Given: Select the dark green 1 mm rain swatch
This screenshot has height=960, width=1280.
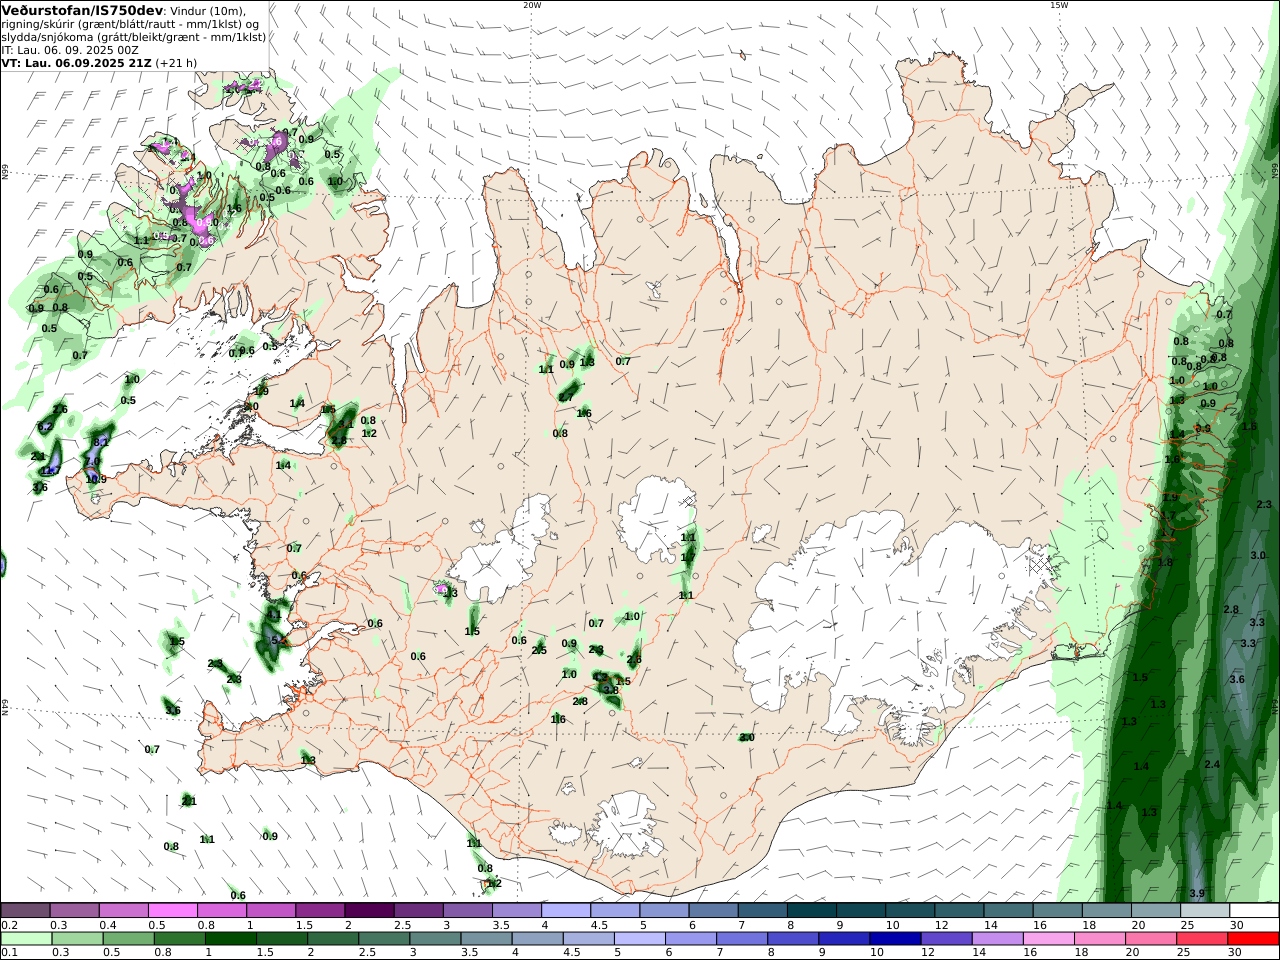Looking at the screenshot, I should pos(229,939).
